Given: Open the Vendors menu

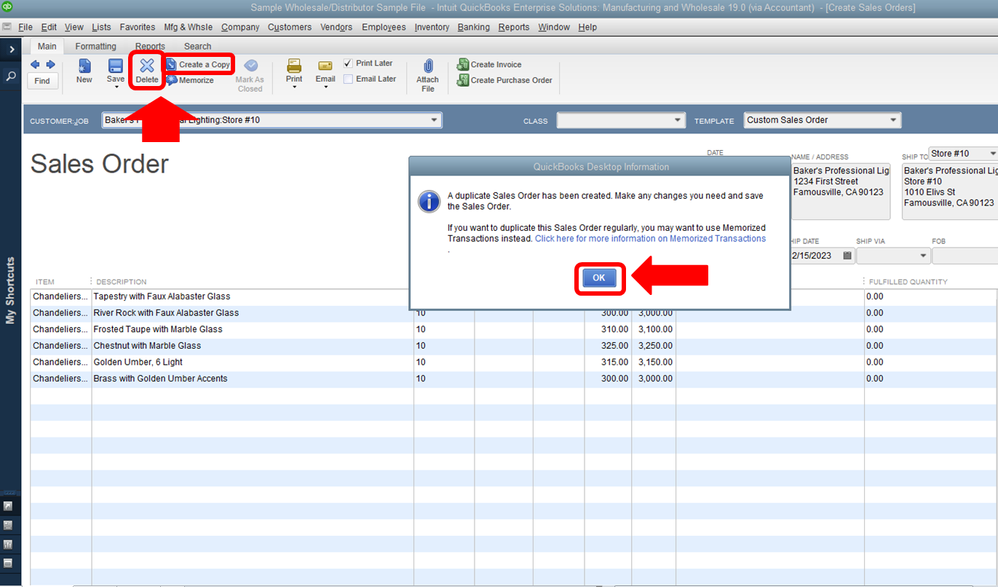Looking at the screenshot, I should pos(336,27).
